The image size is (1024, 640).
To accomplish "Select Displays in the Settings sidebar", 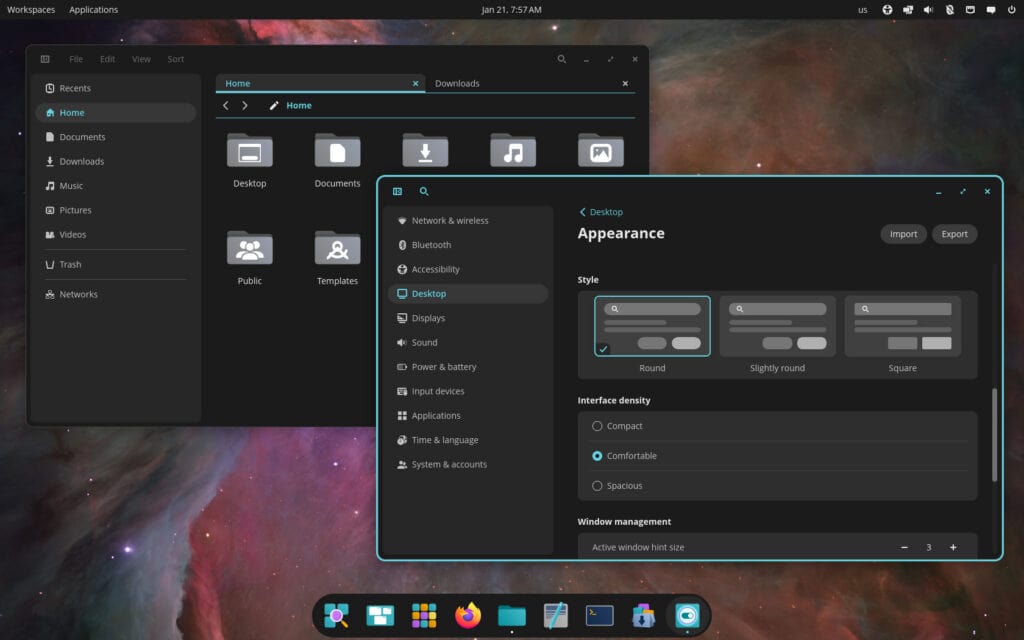I will (426, 317).
